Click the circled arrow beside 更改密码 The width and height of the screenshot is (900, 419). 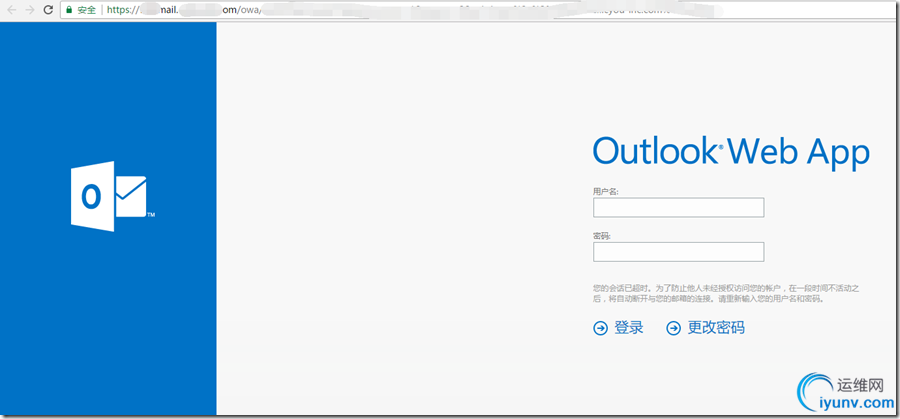tap(673, 328)
